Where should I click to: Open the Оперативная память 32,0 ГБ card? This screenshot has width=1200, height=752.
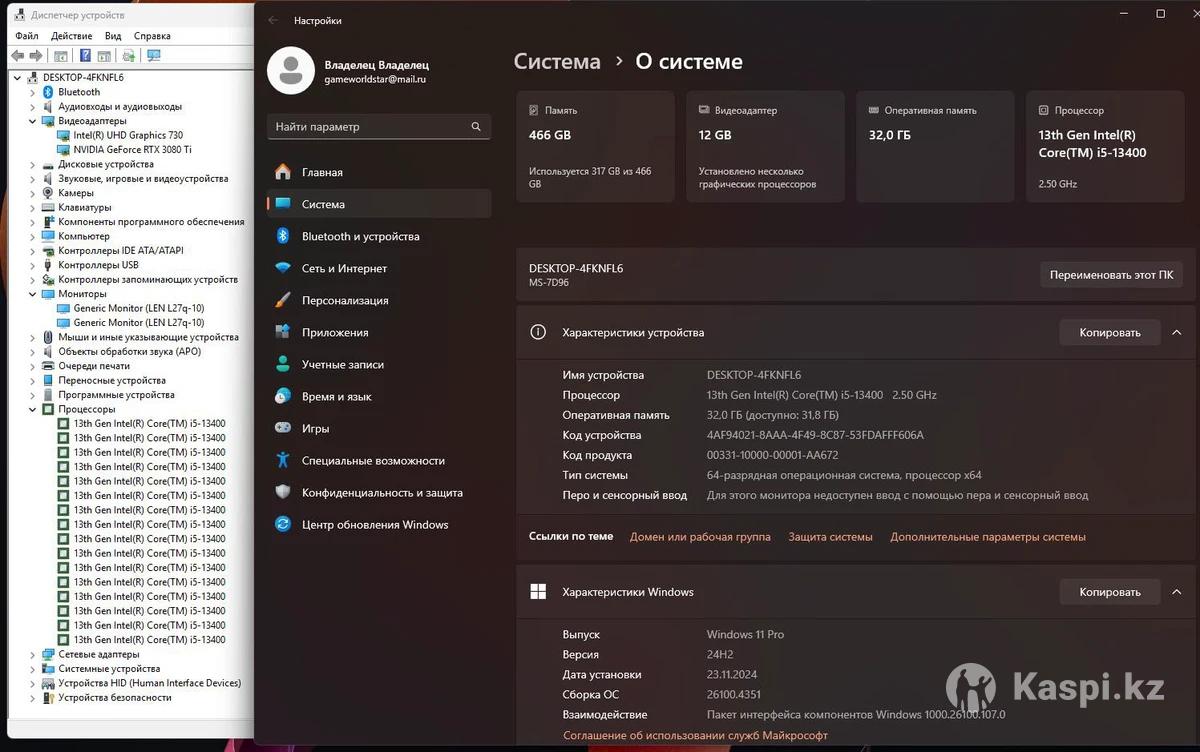(x=935, y=147)
